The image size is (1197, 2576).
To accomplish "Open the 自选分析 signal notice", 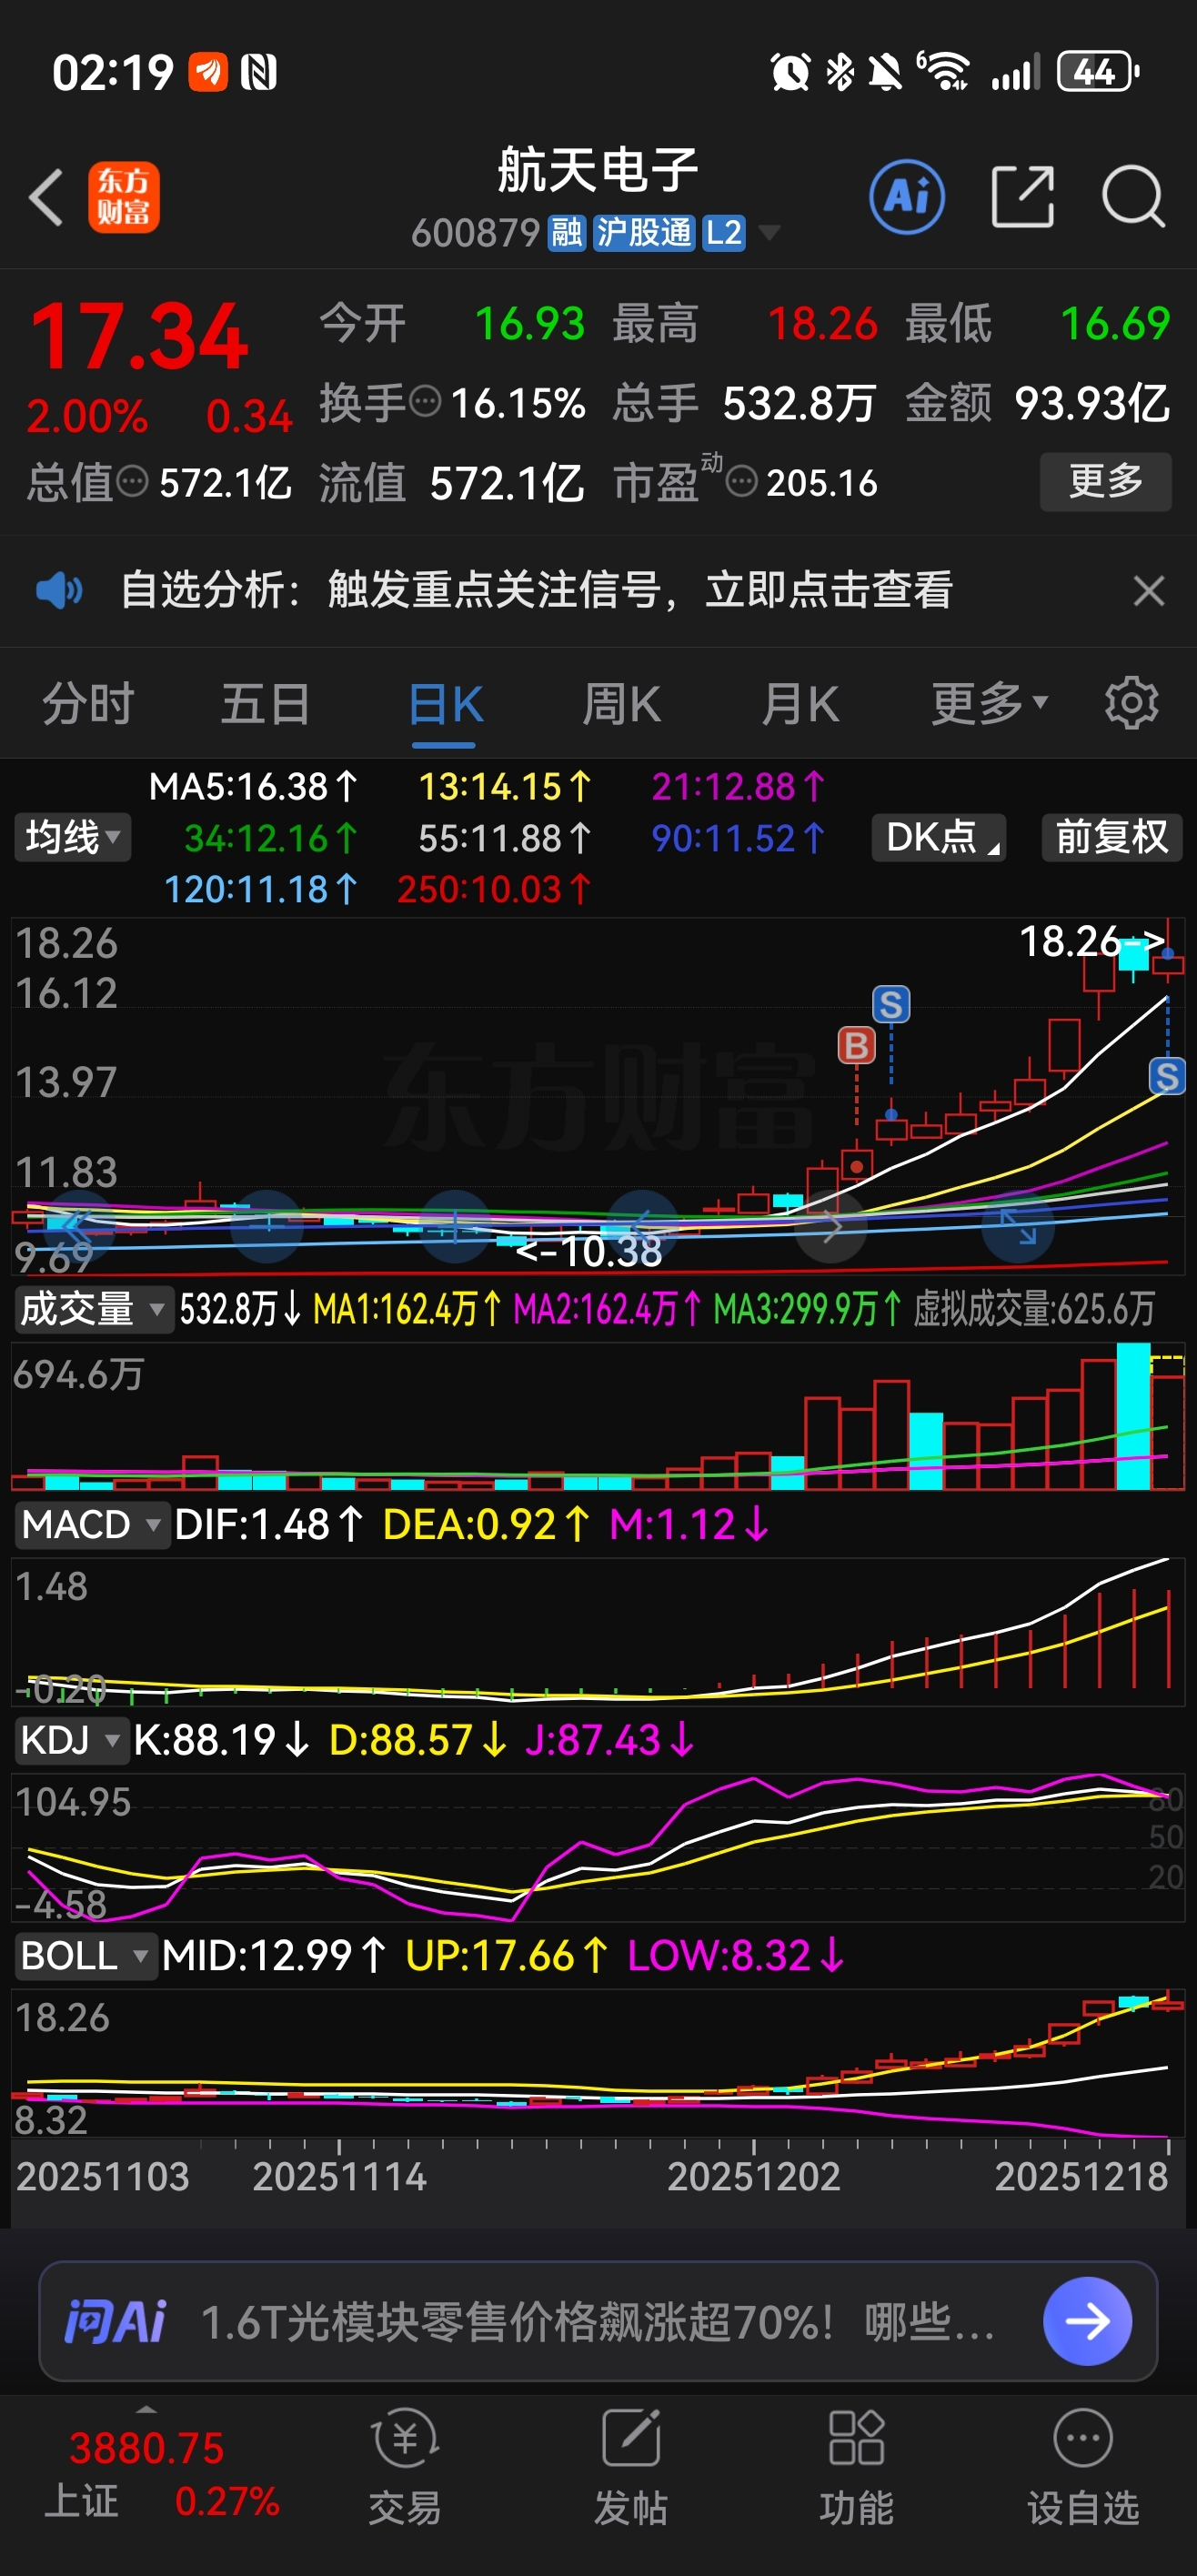I will pos(536,590).
